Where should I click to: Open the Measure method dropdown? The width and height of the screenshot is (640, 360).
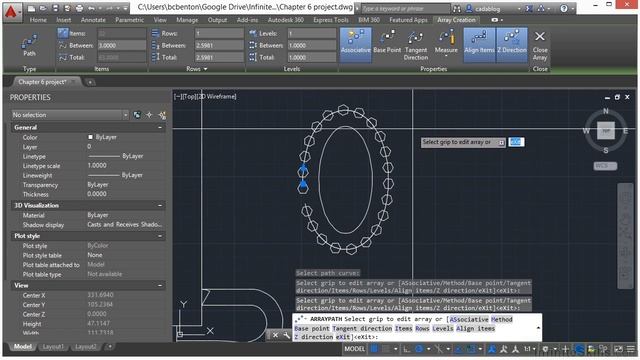click(446, 56)
